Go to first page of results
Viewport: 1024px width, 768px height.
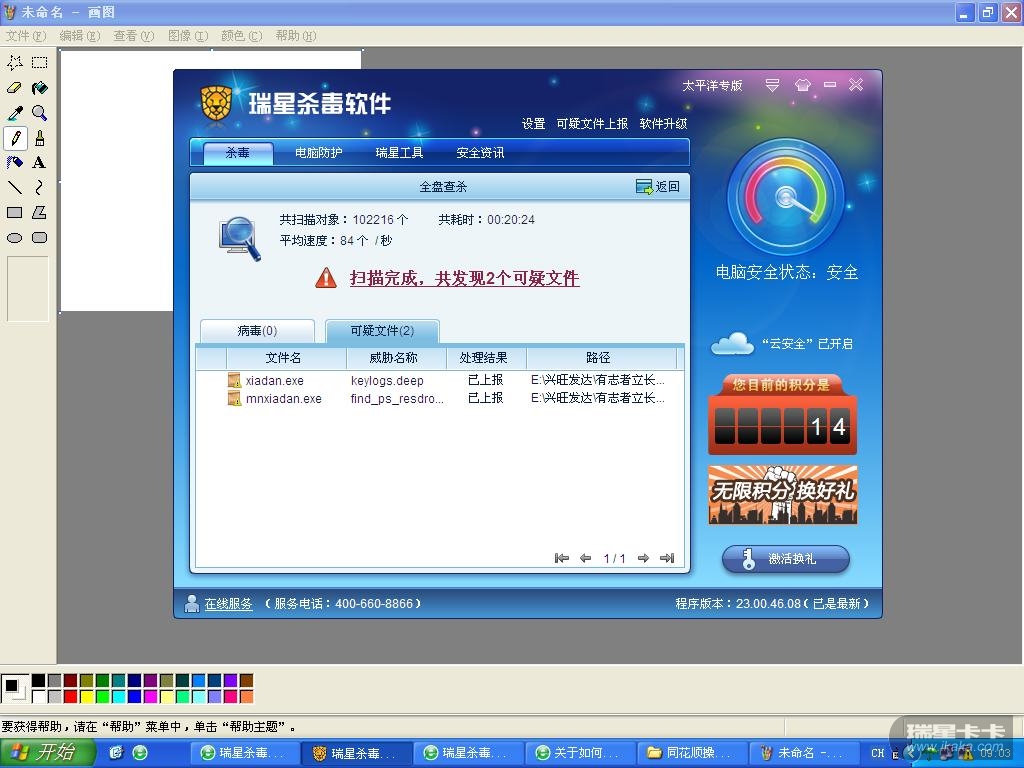(x=561, y=558)
